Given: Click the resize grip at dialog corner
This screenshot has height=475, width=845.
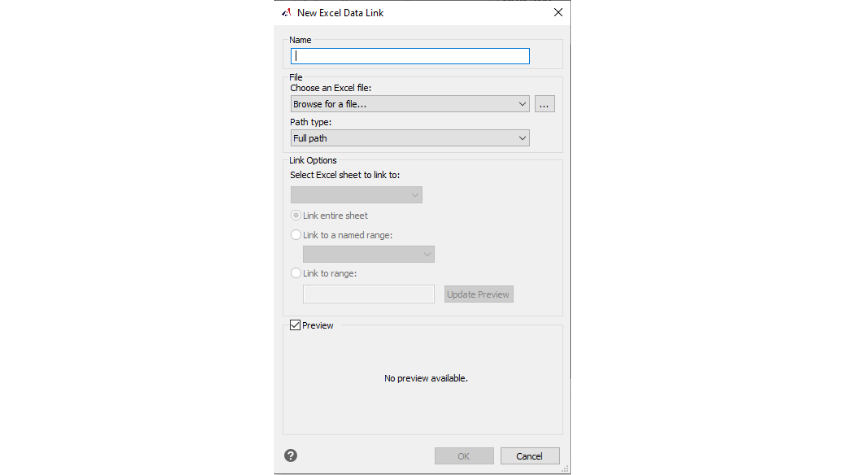Looking at the screenshot, I should pos(565,469).
